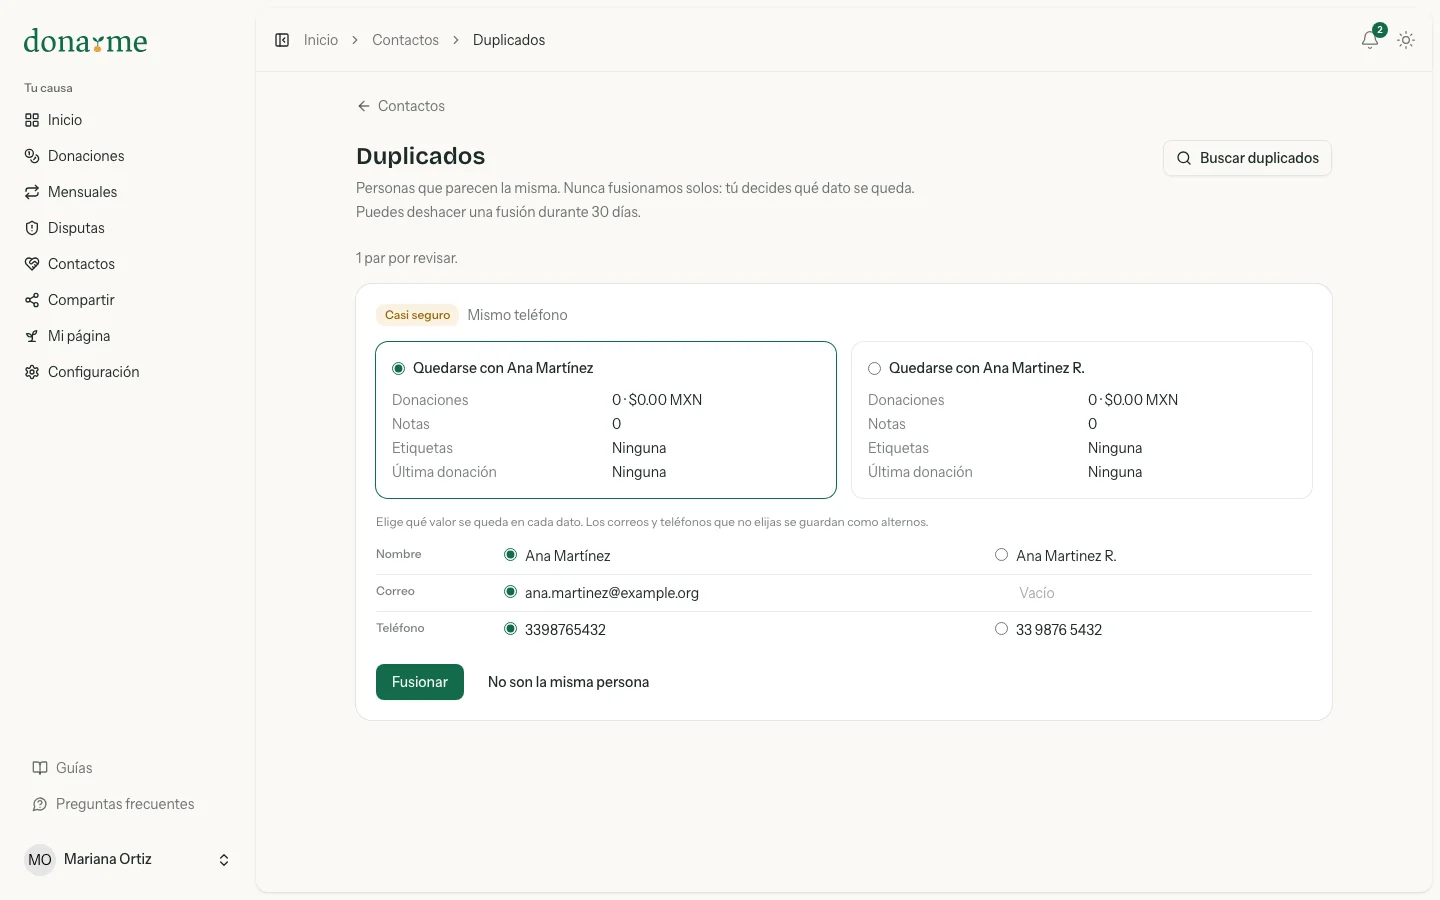Viewport: 1440px width, 900px height.
Task: Click the 1 par por revisar text
Action: [407, 258]
